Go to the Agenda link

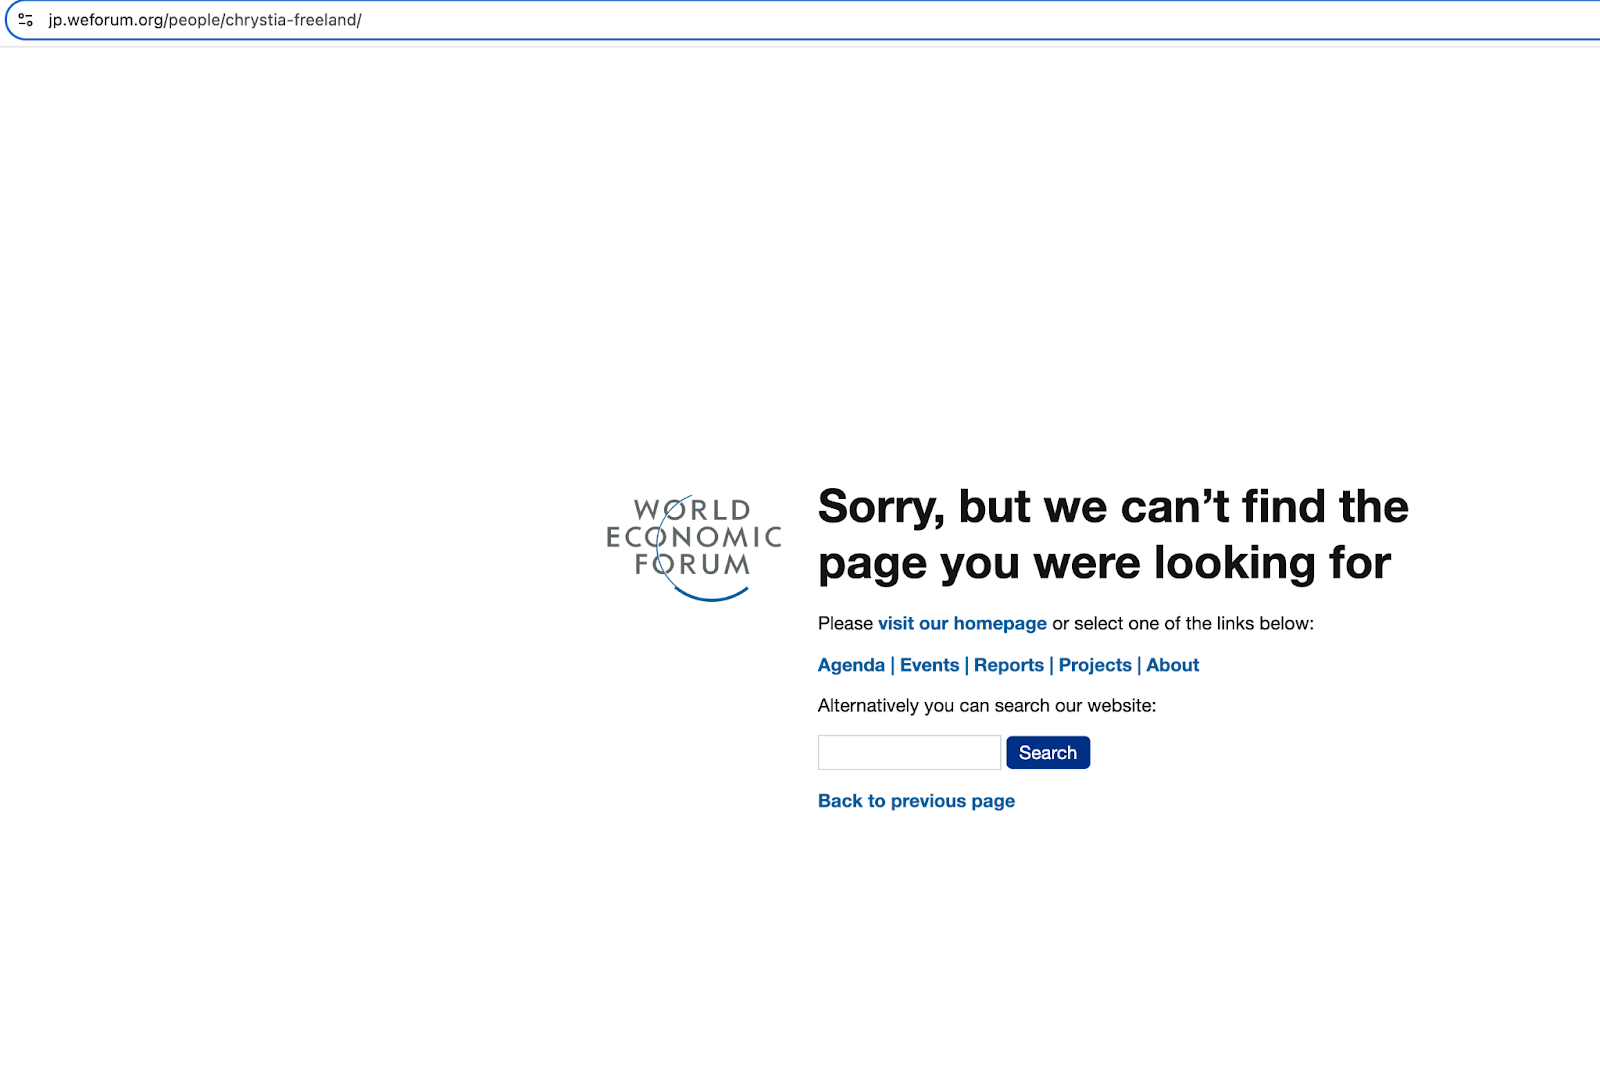pyautogui.click(x=851, y=665)
